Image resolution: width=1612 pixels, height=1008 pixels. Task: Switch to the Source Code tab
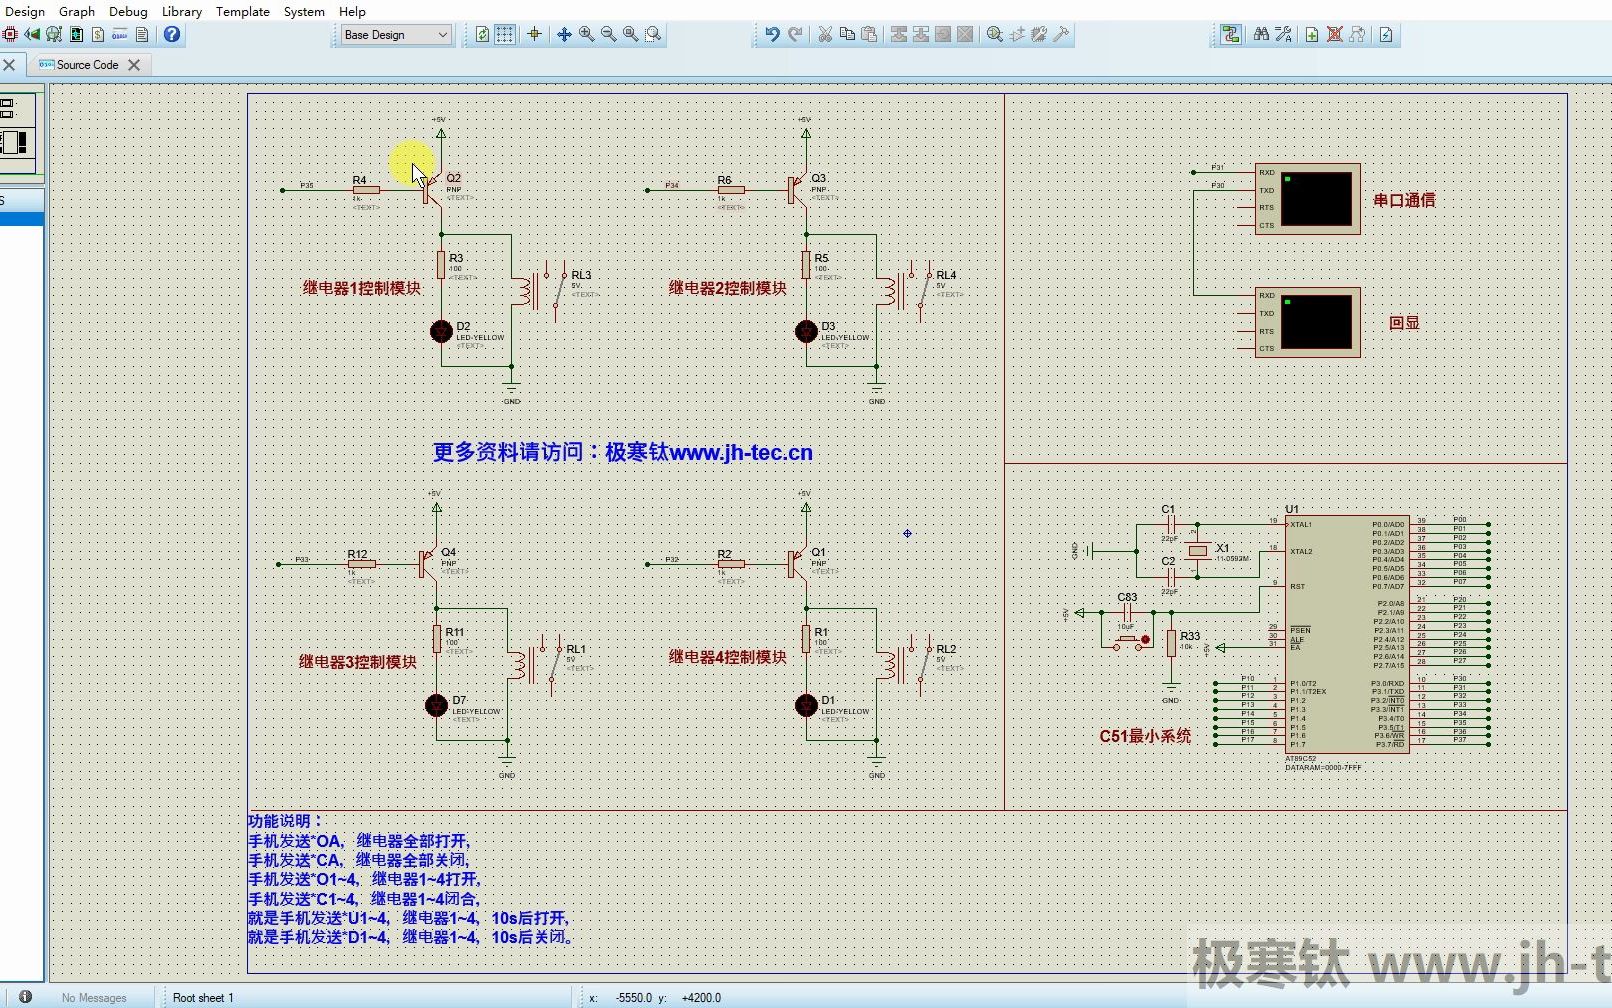(x=88, y=64)
